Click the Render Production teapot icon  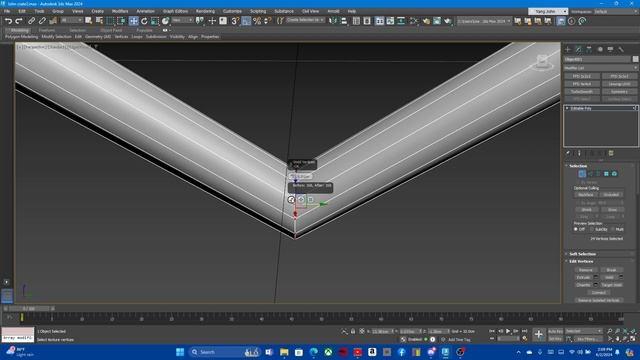point(448,21)
